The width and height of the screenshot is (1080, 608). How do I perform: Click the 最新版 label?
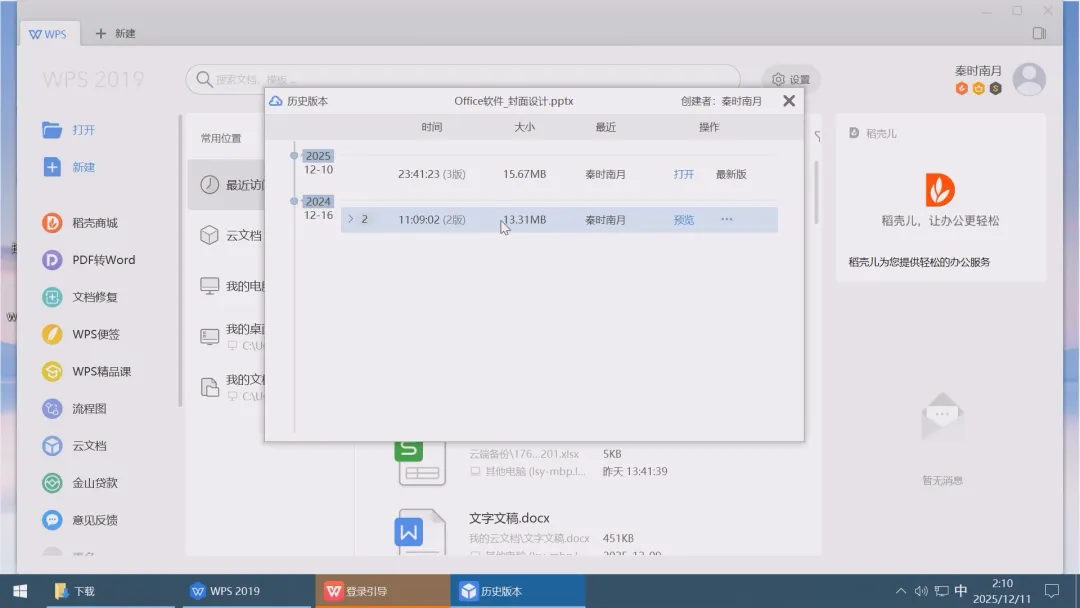coord(731,174)
